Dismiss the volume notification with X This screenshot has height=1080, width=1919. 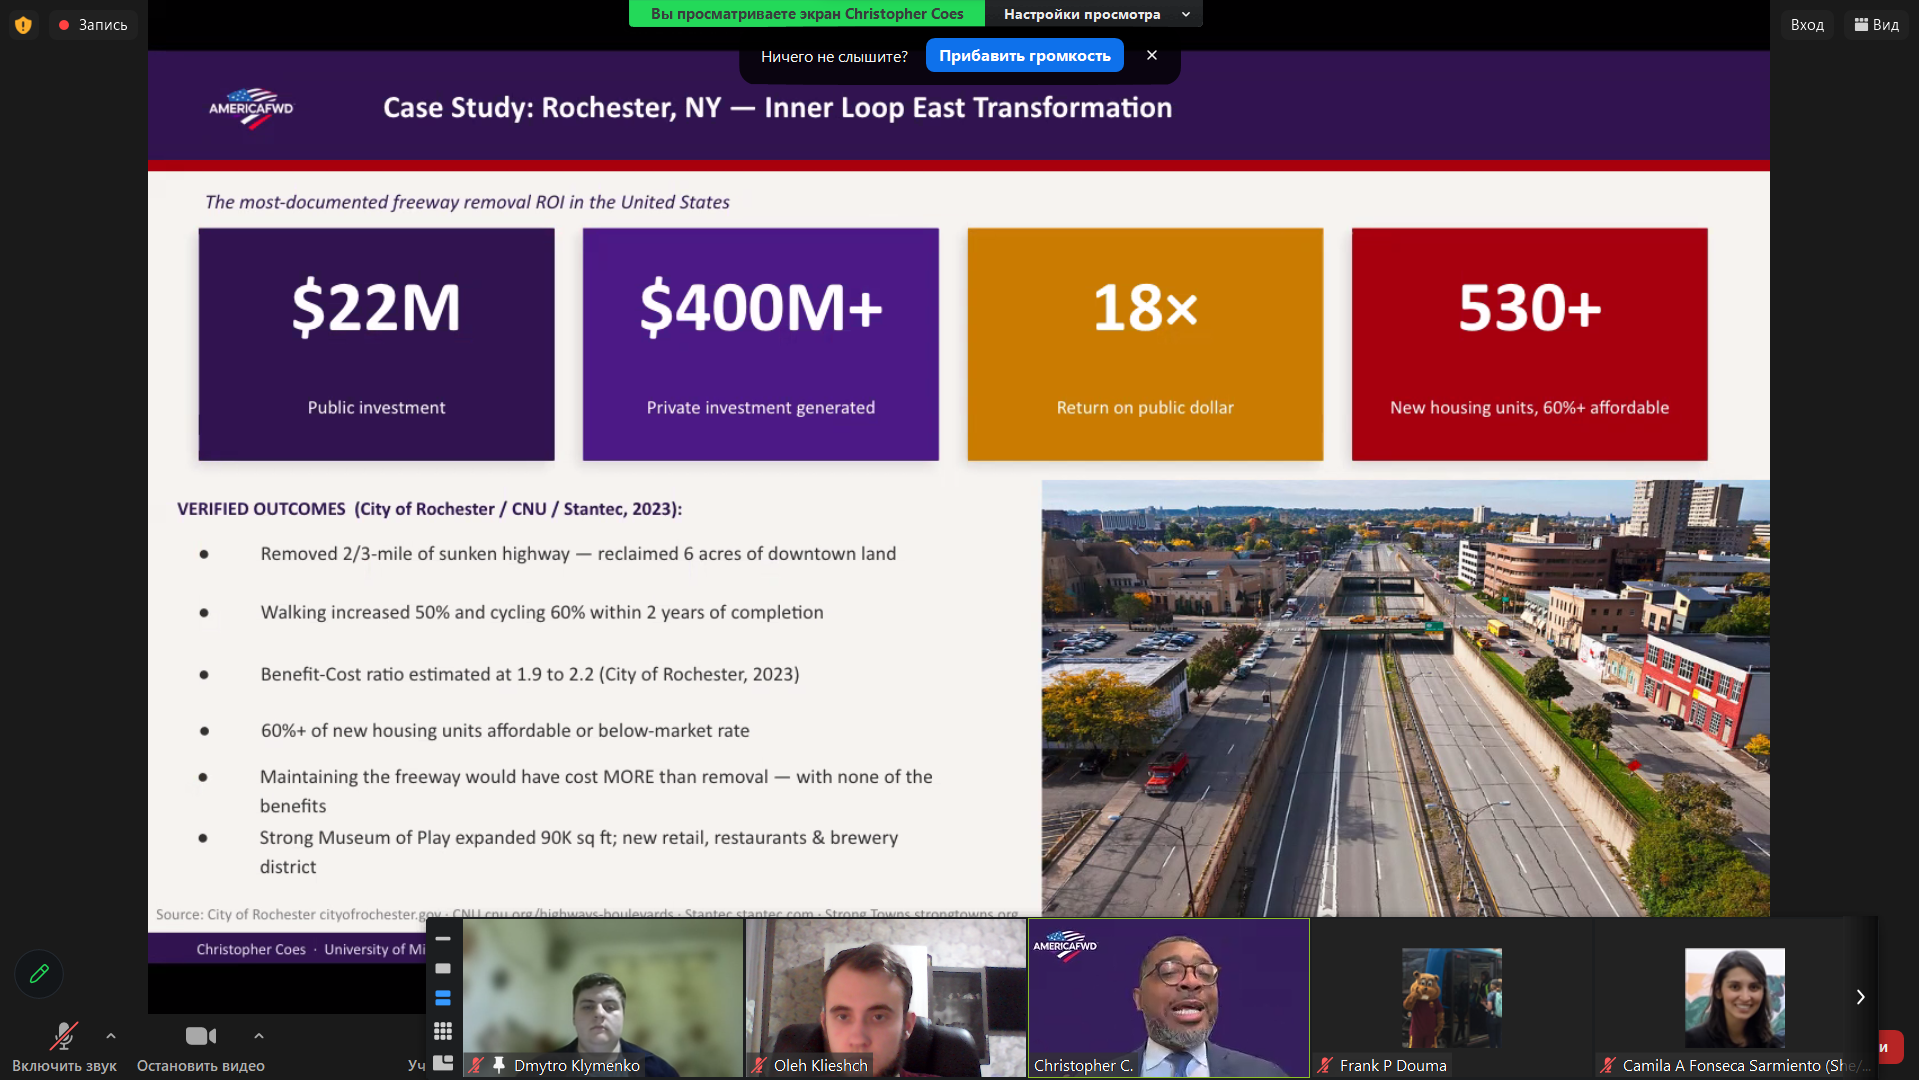tap(1152, 56)
